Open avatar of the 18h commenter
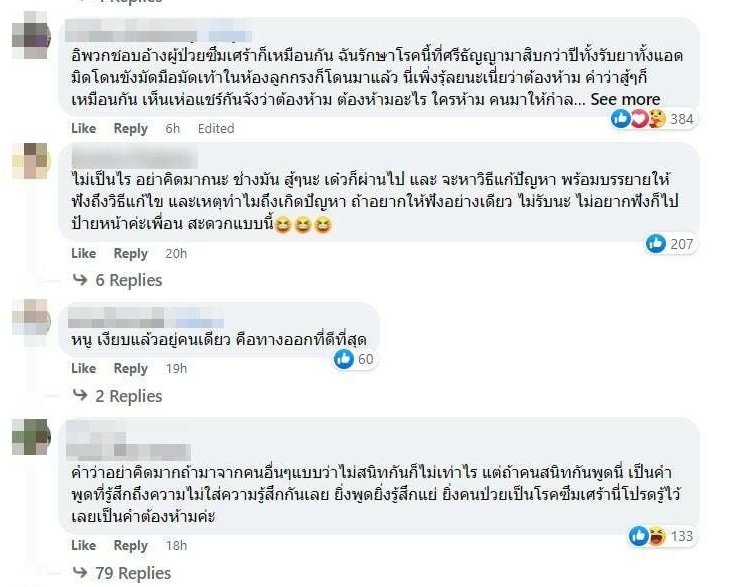Viewport: 729px width, 587px height. coord(31,437)
